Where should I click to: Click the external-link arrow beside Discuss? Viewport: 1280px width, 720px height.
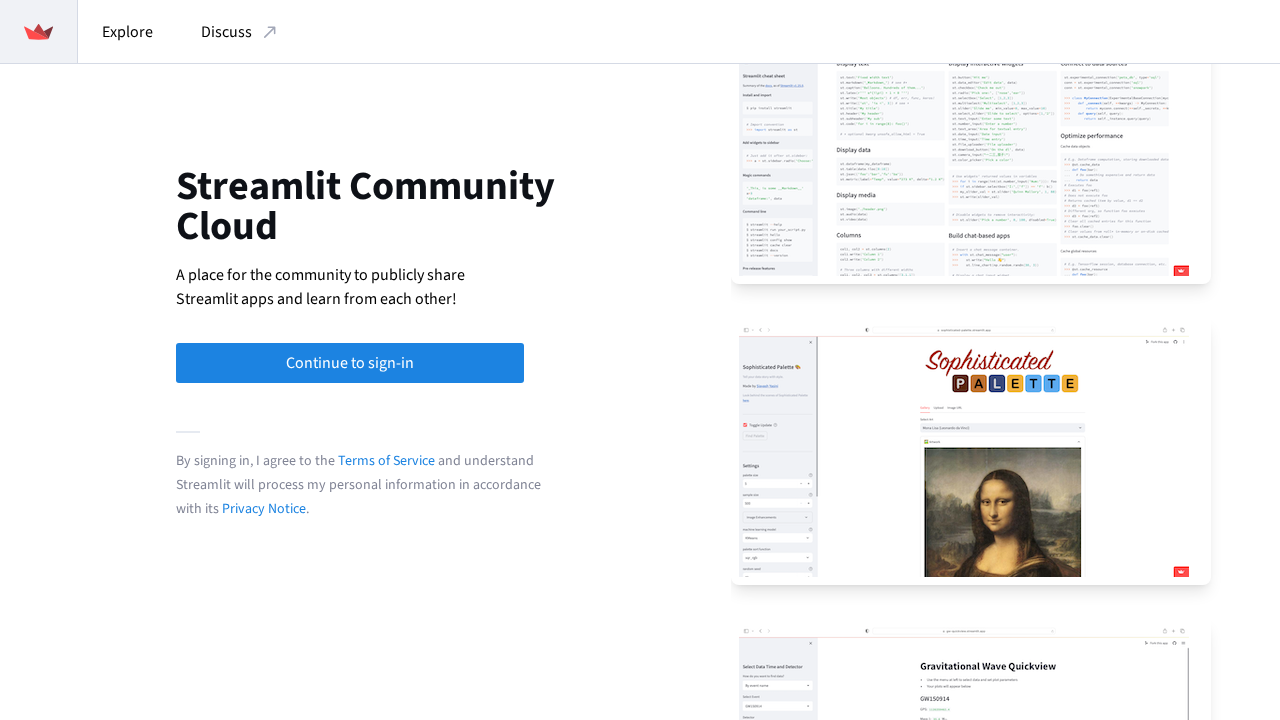pos(268,30)
